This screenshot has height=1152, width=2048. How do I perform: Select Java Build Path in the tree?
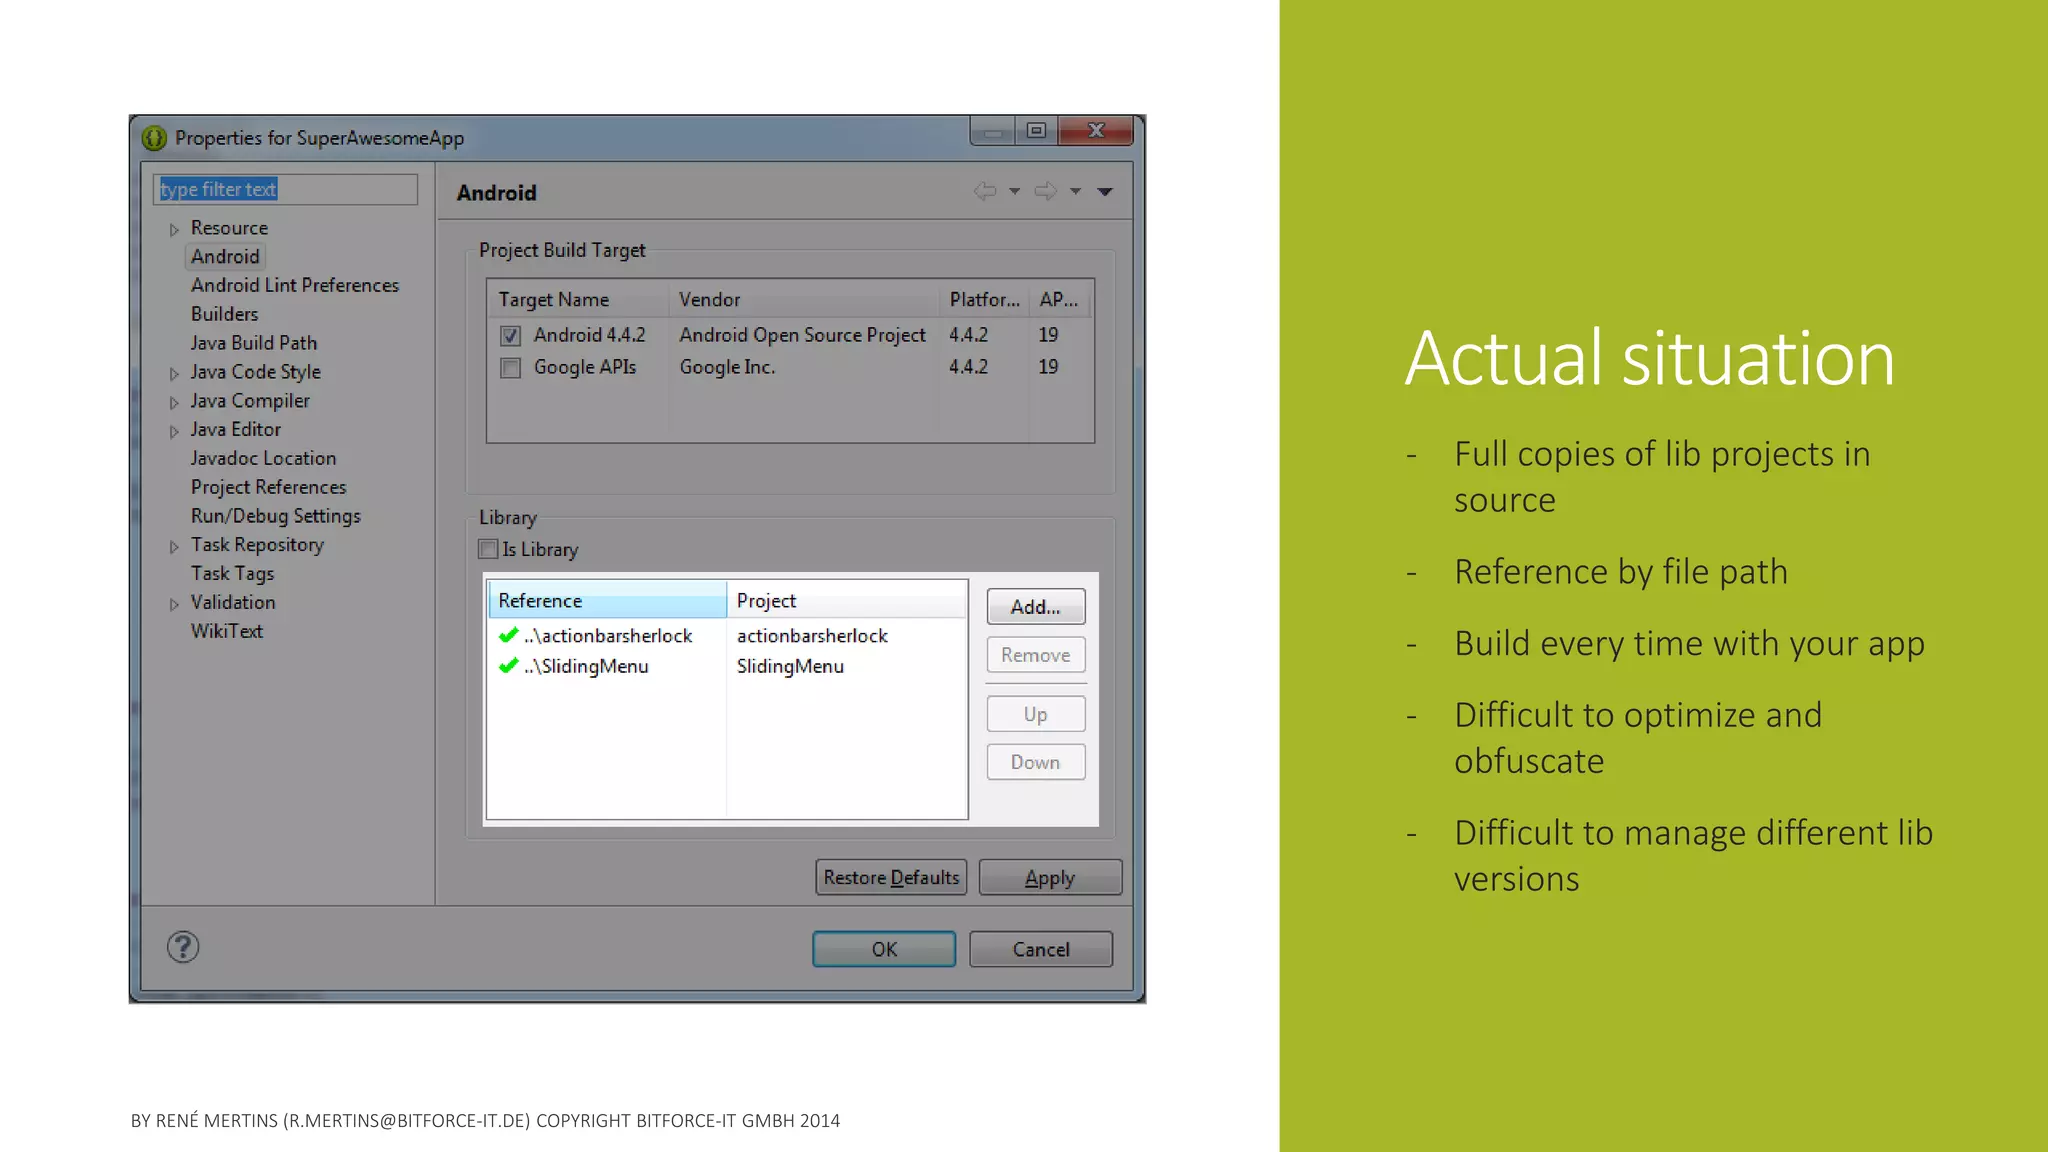point(253,343)
